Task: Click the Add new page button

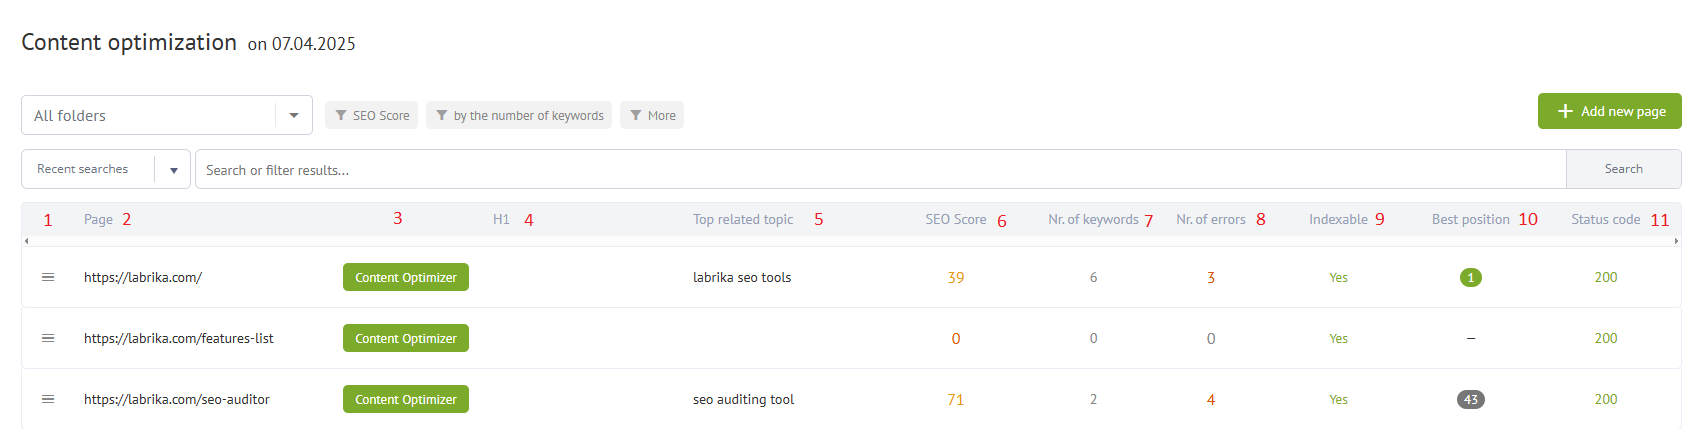Action: 1609,111
